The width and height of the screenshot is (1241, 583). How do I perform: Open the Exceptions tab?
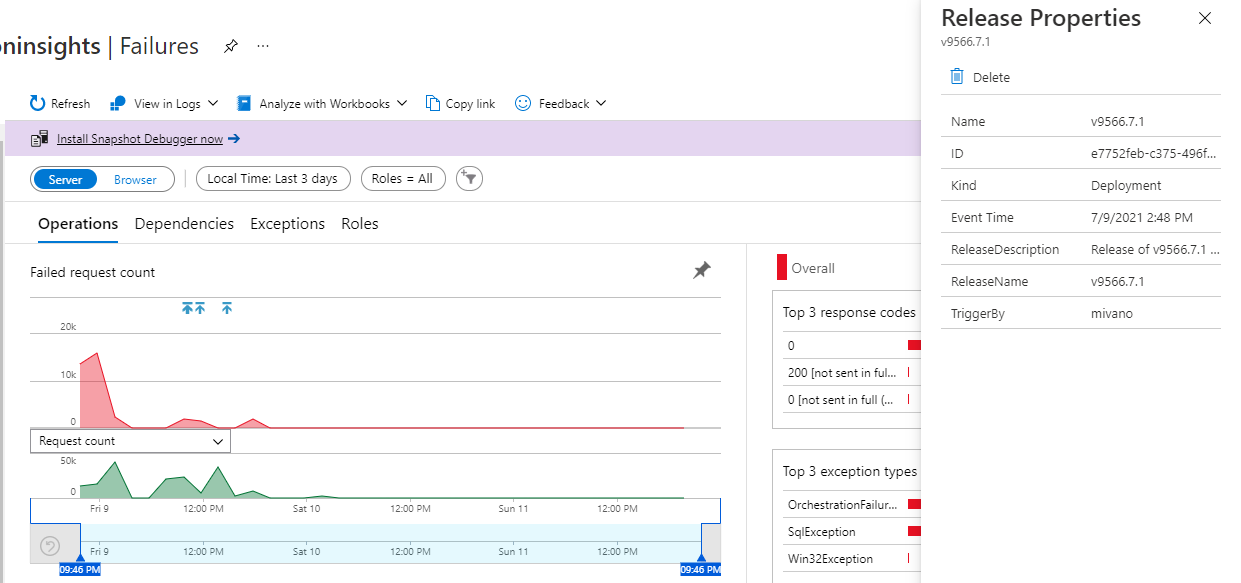click(287, 224)
